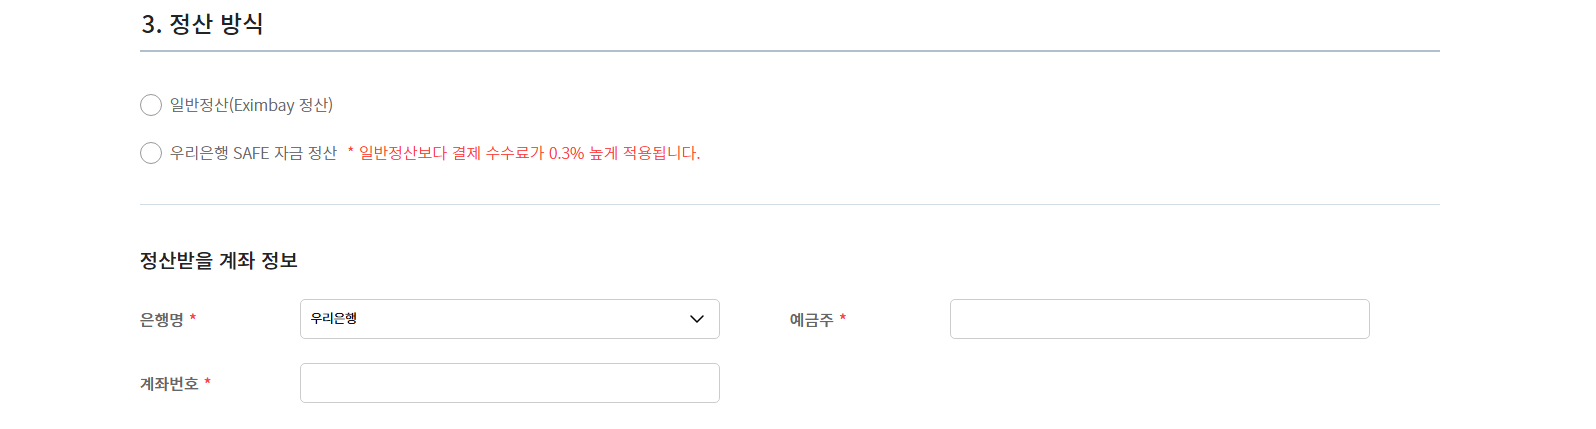Click the 우리은행 SAFE 자금 정산 label text
This screenshot has width=1596, height=429.
pyautogui.click(x=253, y=153)
